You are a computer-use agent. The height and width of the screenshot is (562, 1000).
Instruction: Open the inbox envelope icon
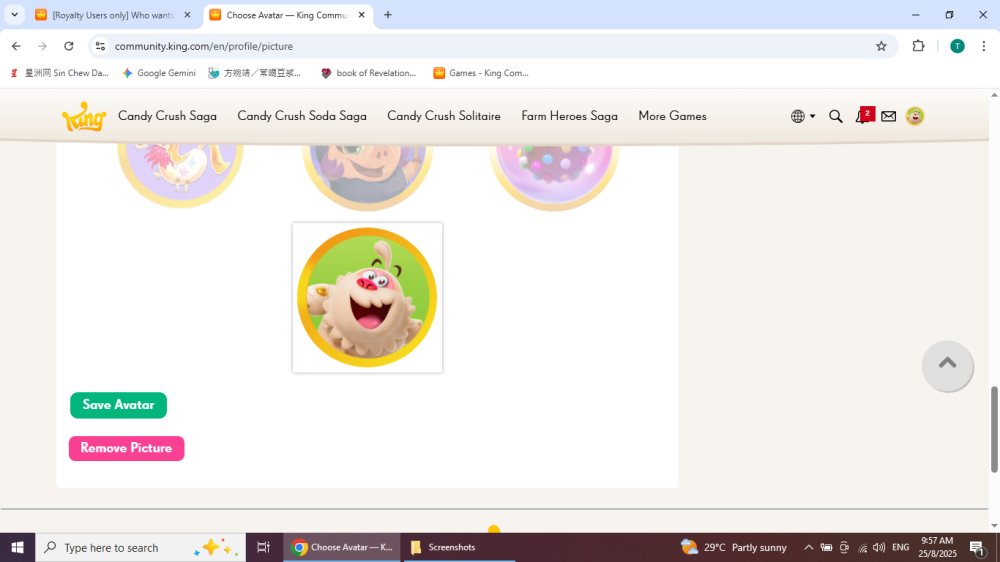(x=888, y=116)
